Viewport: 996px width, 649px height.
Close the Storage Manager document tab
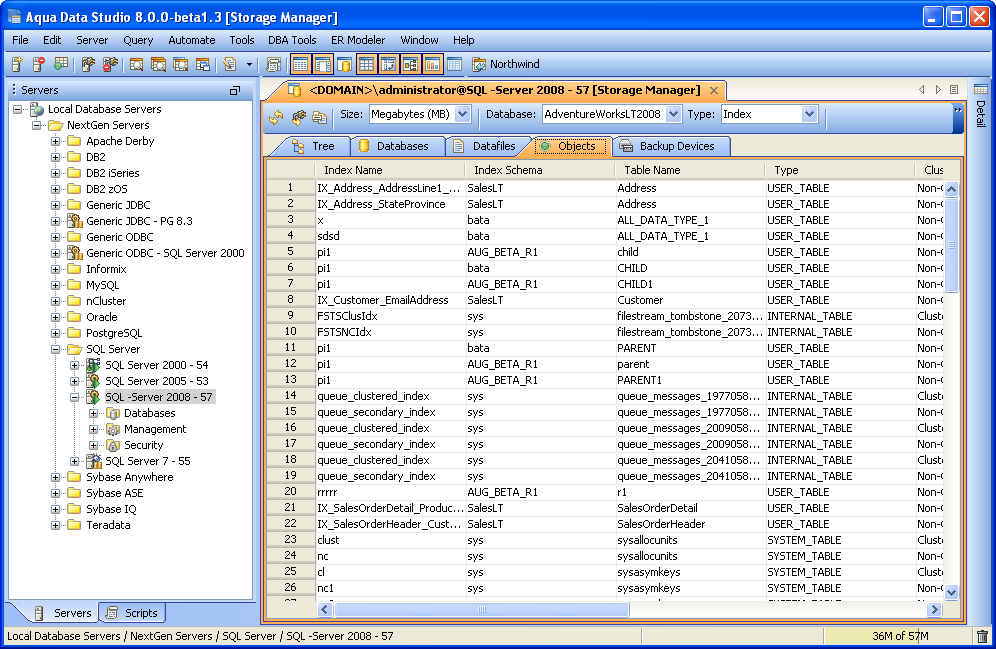[x=714, y=90]
